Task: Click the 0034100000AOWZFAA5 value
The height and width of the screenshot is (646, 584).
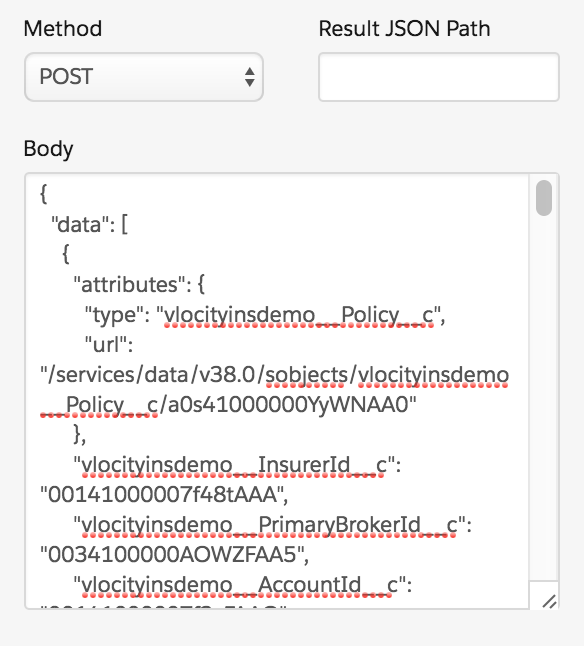Action: click(x=173, y=554)
